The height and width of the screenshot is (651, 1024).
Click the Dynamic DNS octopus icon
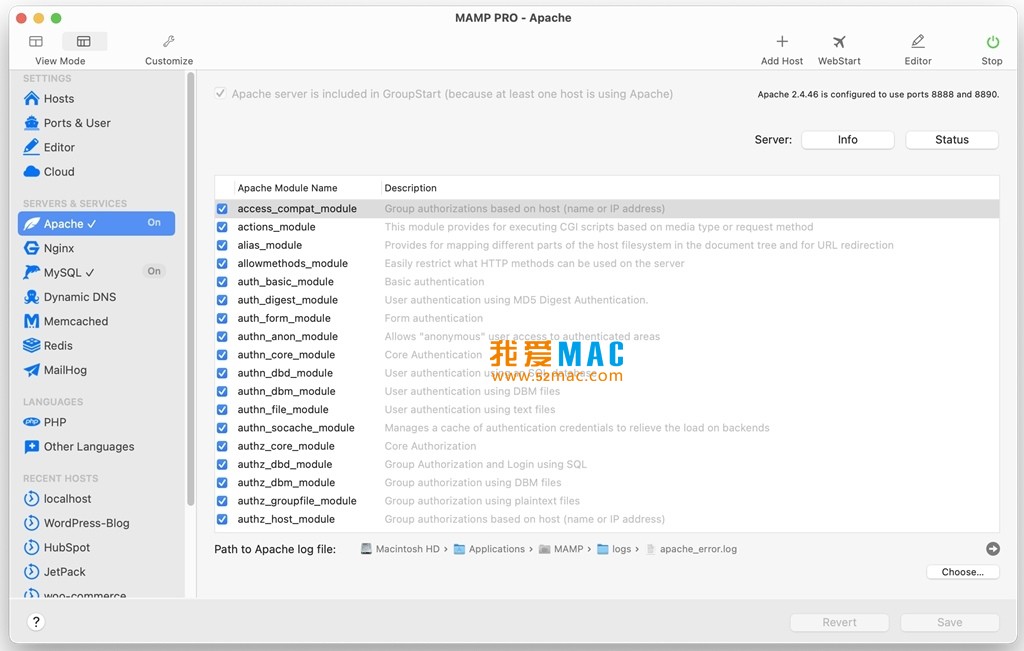click(x=31, y=297)
